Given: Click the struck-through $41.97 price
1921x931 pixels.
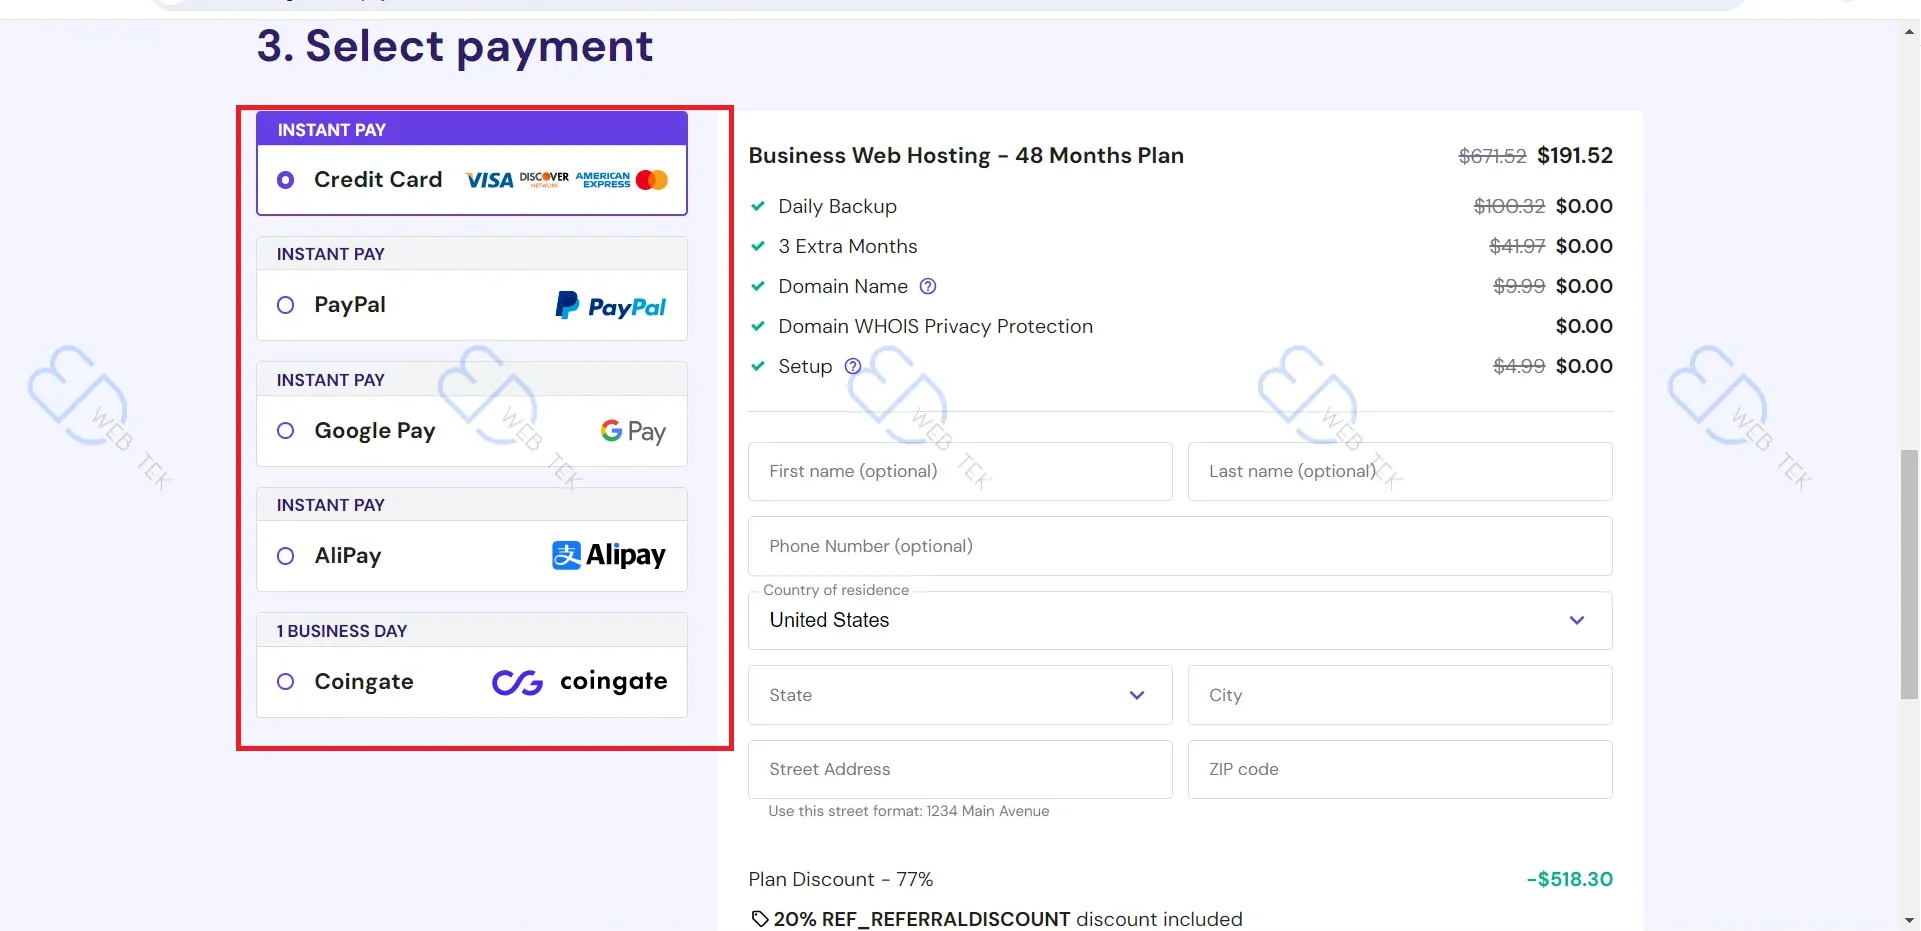Looking at the screenshot, I should pyautogui.click(x=1517, y=246).
